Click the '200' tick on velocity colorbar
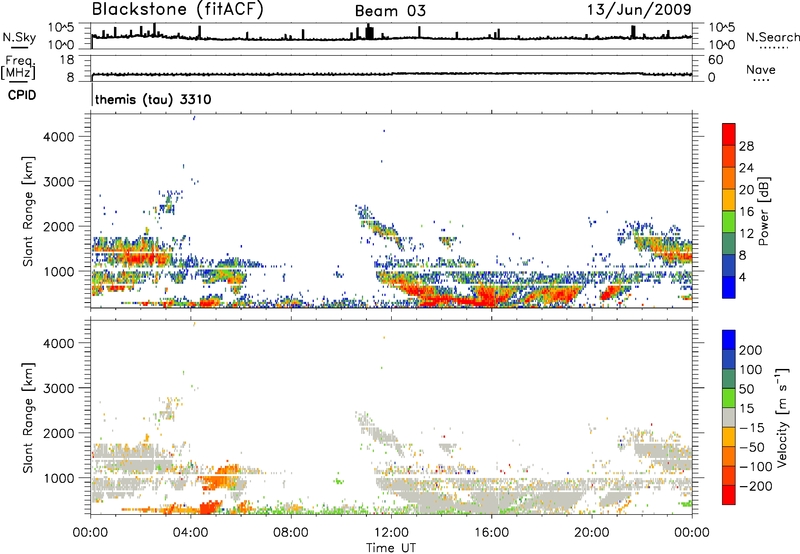Viewport: 800px width, 554px height. pos(751,350)
